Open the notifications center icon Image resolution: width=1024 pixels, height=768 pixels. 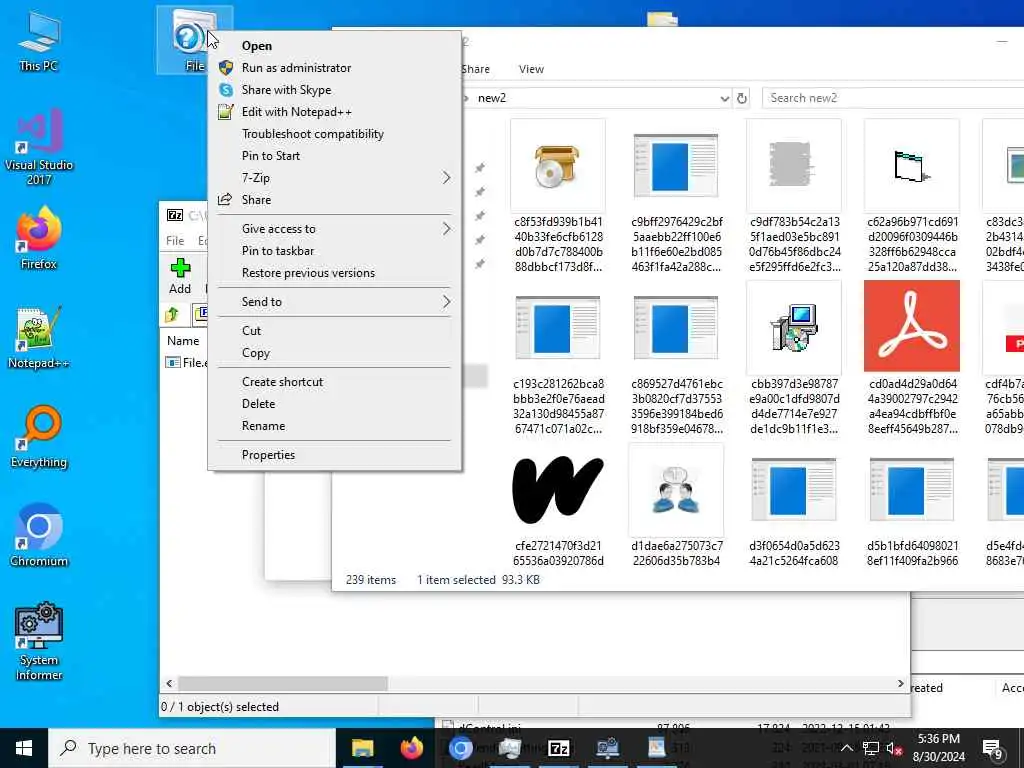click(993, 749)
